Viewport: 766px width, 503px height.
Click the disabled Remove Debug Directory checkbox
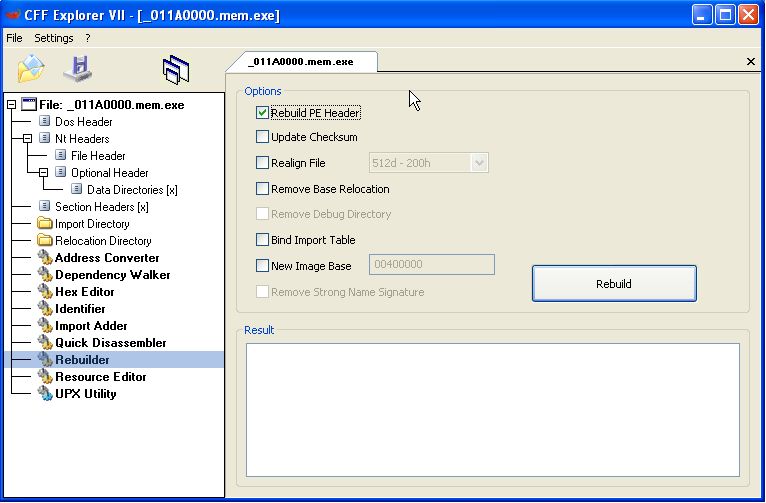click(262, 214)
